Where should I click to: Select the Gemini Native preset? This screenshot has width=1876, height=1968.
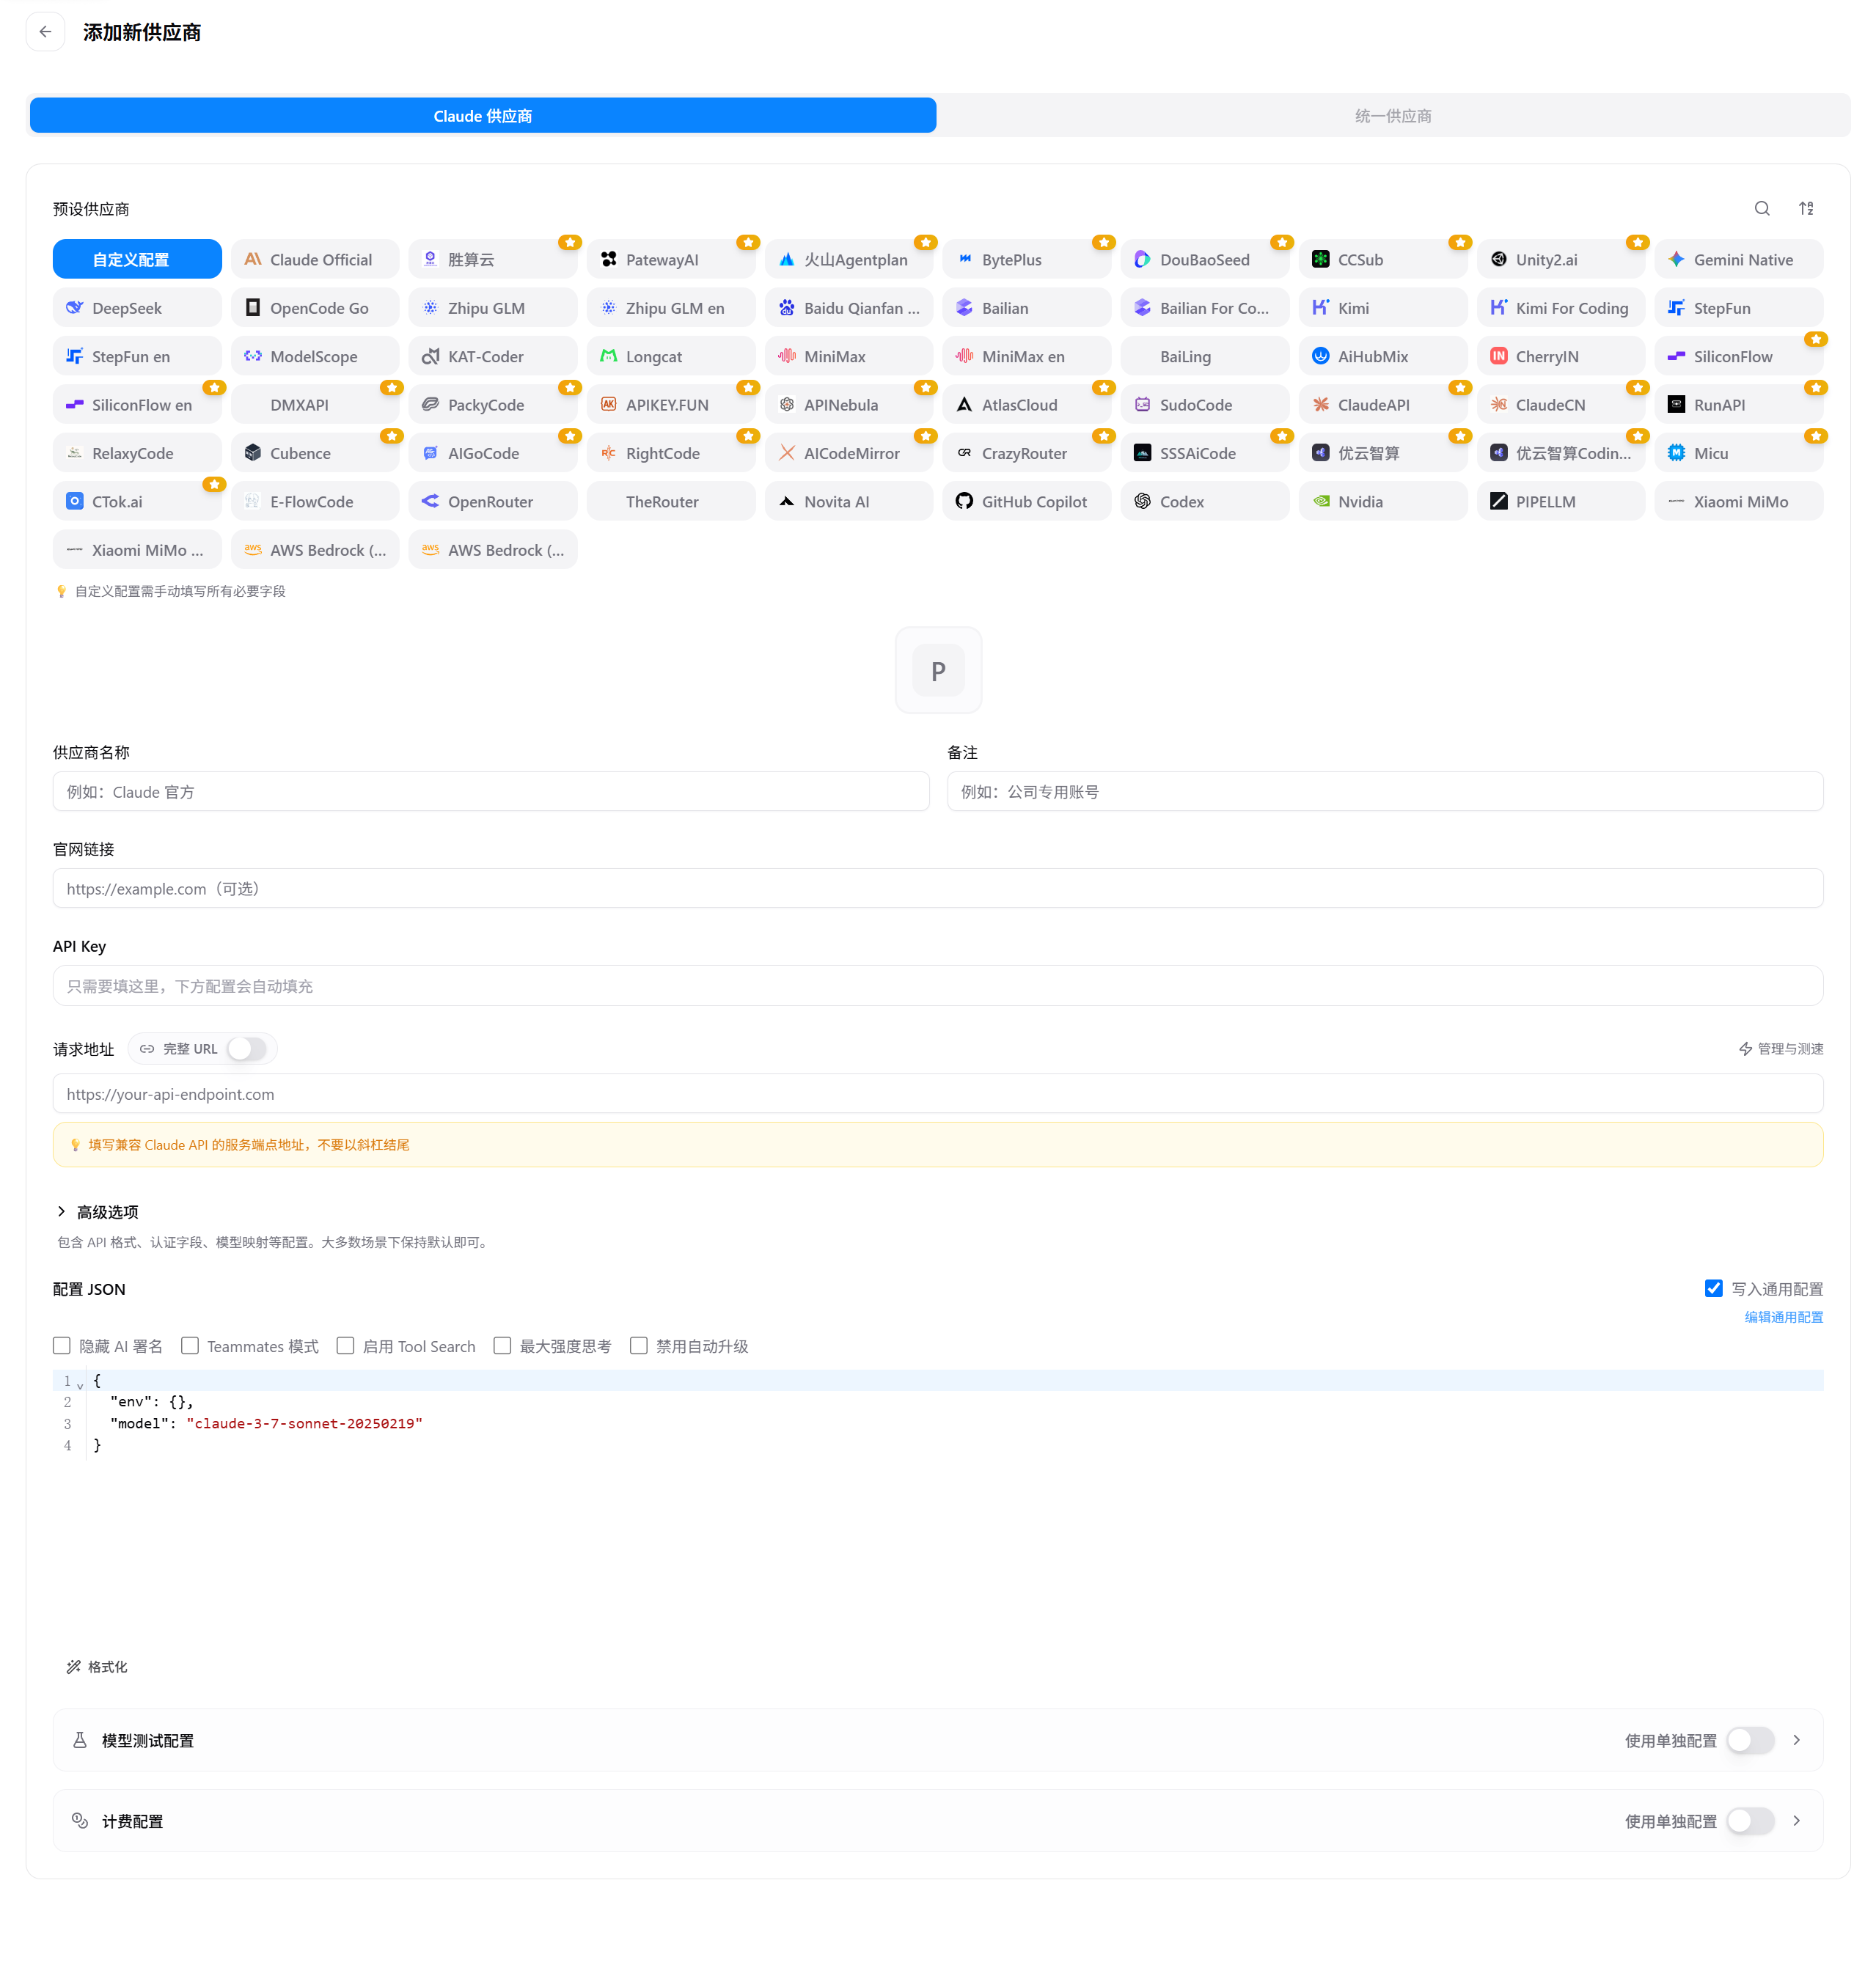coord(1739,259)
